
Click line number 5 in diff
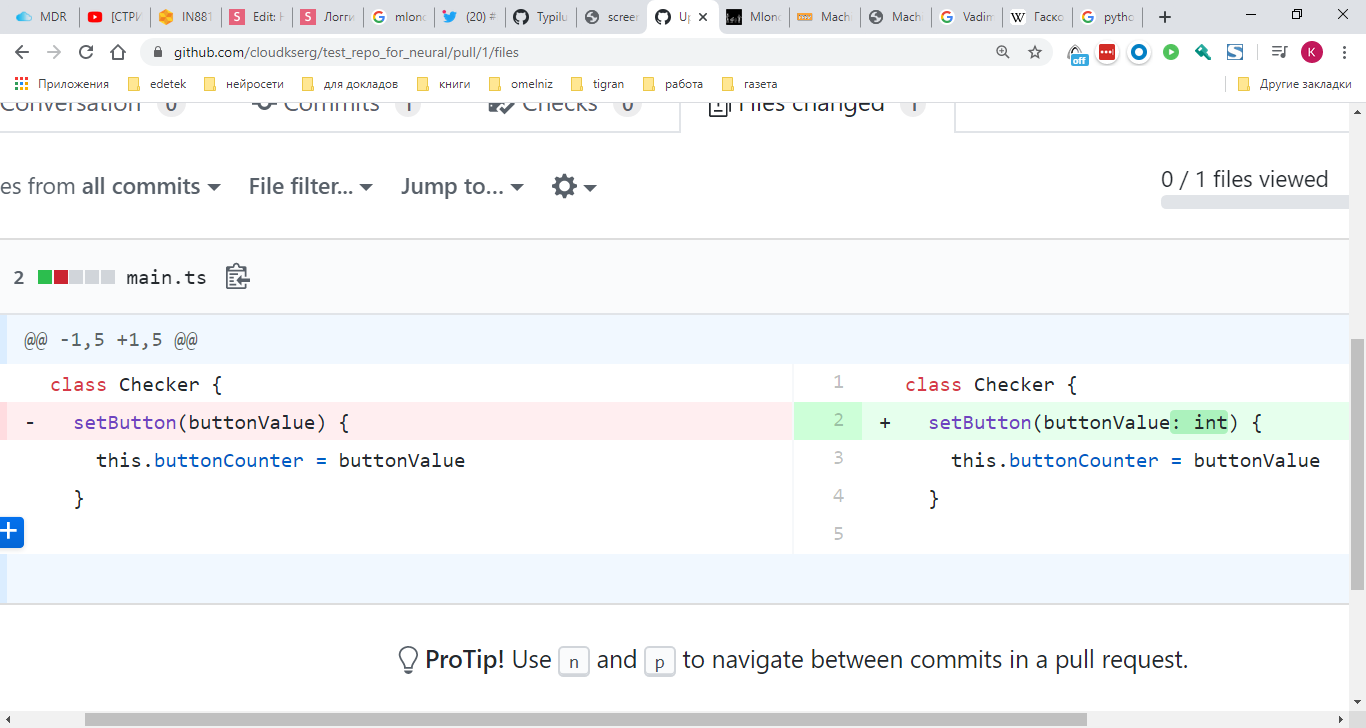coord(838,534)
